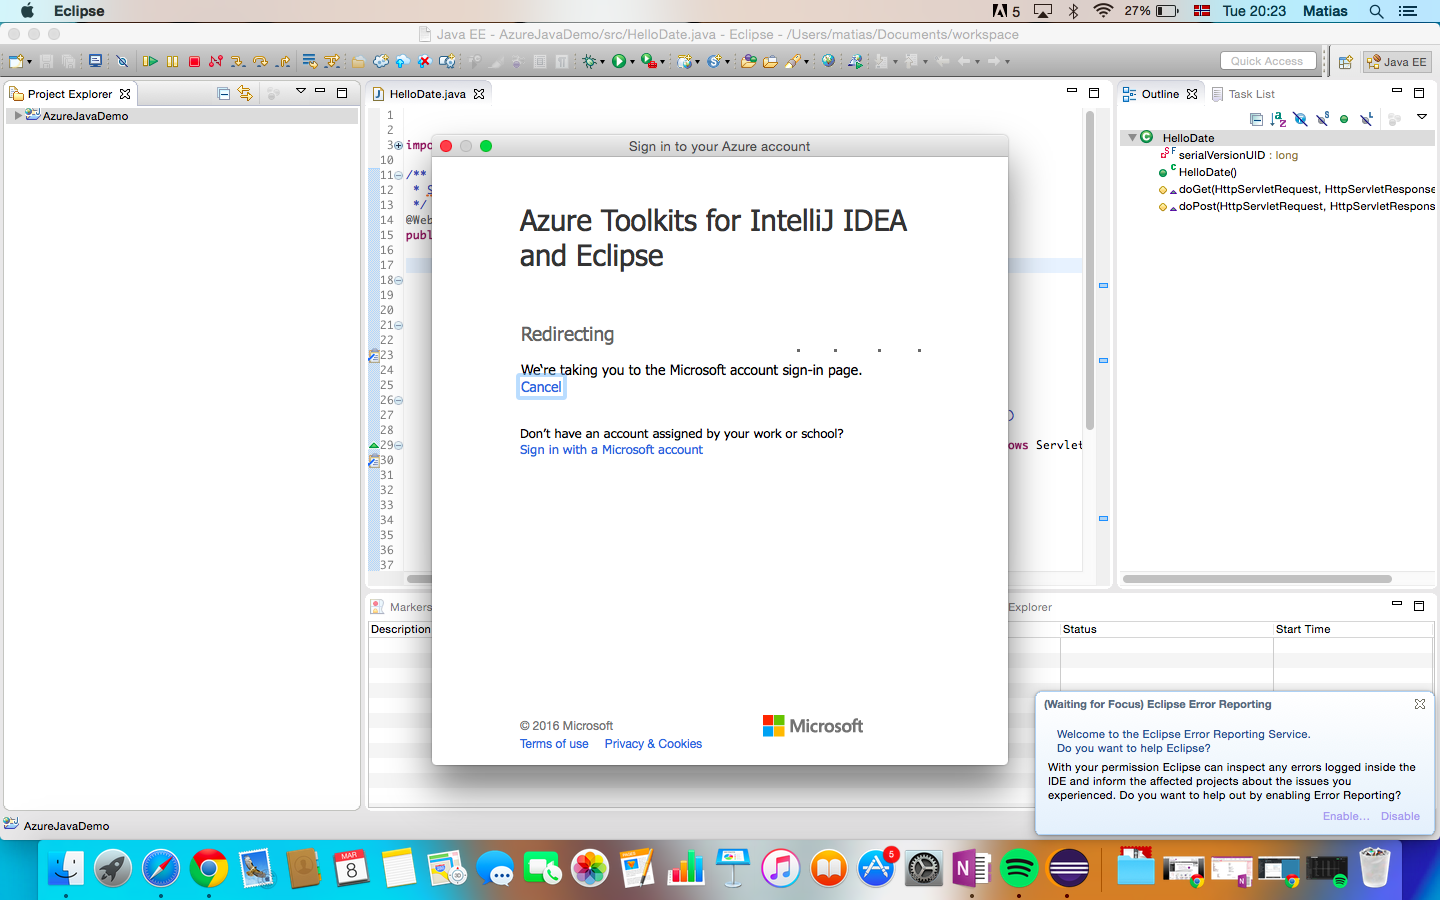
Task: Select the Outline tab
Action: [x=1160, y=94]
